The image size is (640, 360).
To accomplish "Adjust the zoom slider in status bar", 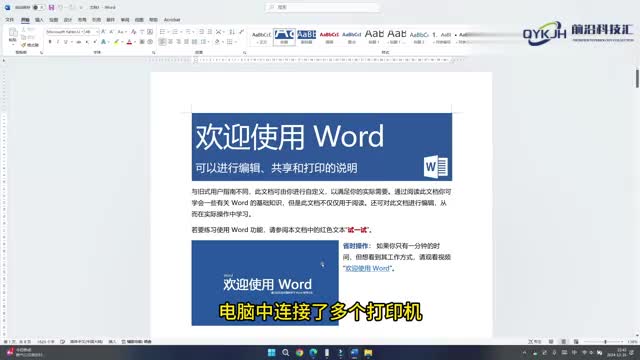I will [x=605, y=342].
